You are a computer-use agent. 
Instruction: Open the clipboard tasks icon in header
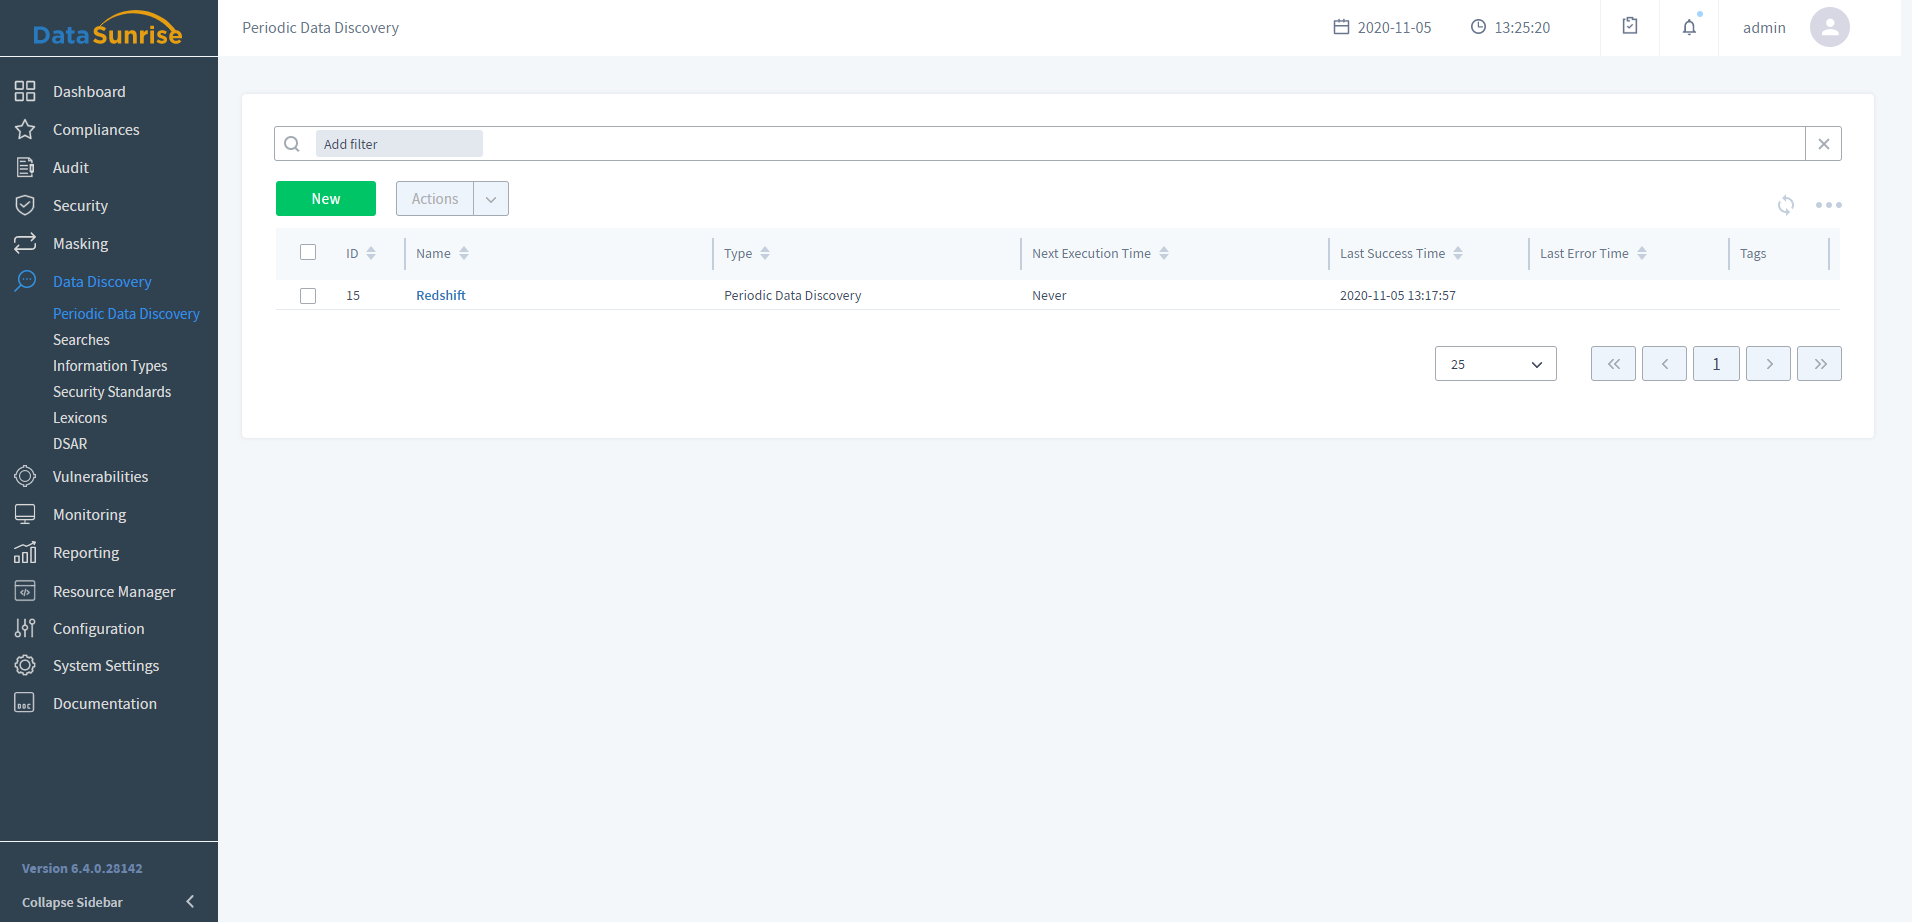pyautogui.click(x=1630, y=27)
